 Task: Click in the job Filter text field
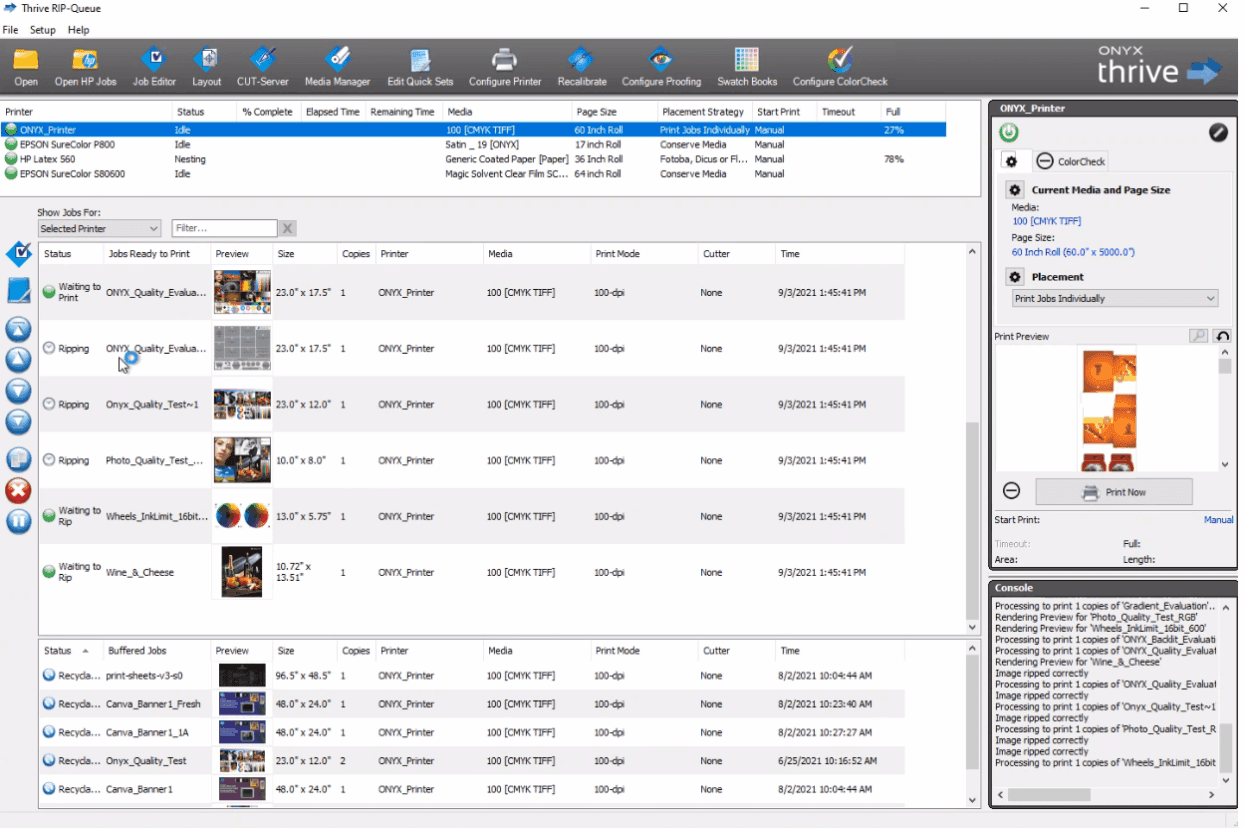pyautogui.click(x=223, y=229)
